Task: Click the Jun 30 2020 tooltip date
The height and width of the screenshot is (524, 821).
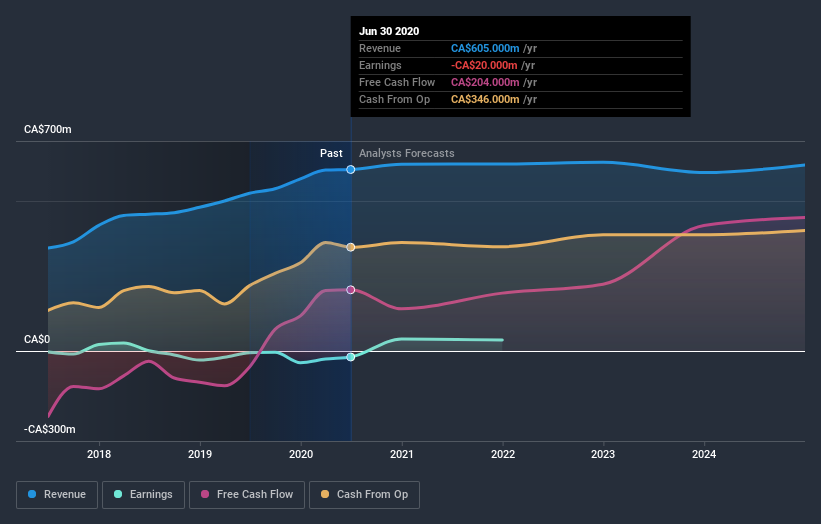Action: [389, 31]
